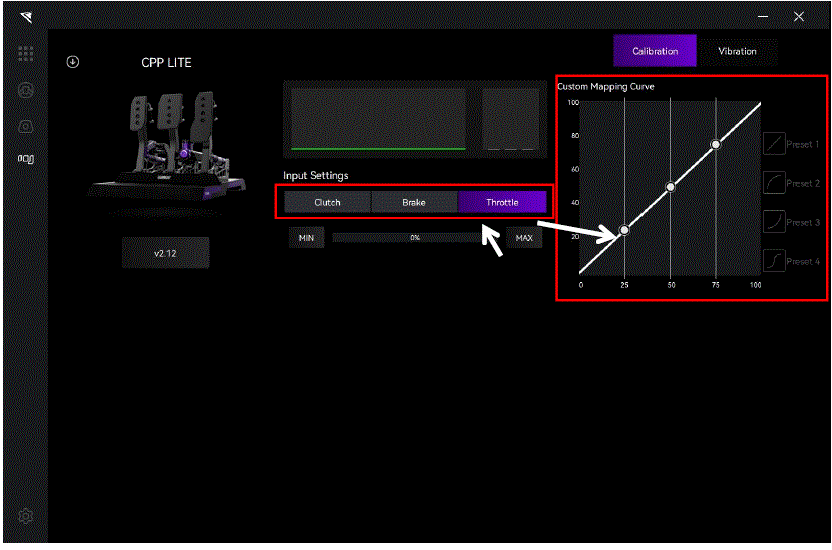Click curve control point at 25
832x550 pixels.
625,230
